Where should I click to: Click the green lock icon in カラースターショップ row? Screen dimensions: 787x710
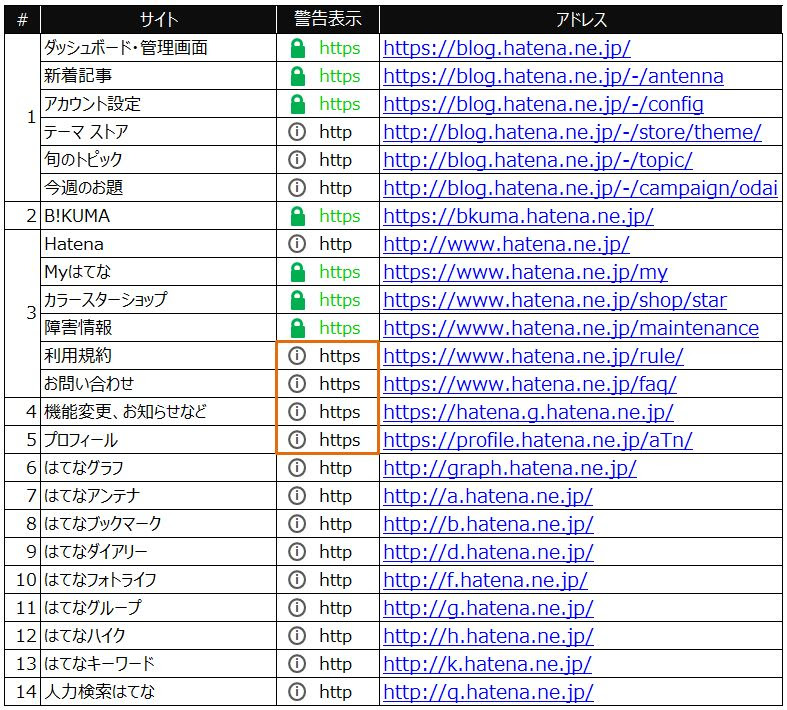click(298, 300)
